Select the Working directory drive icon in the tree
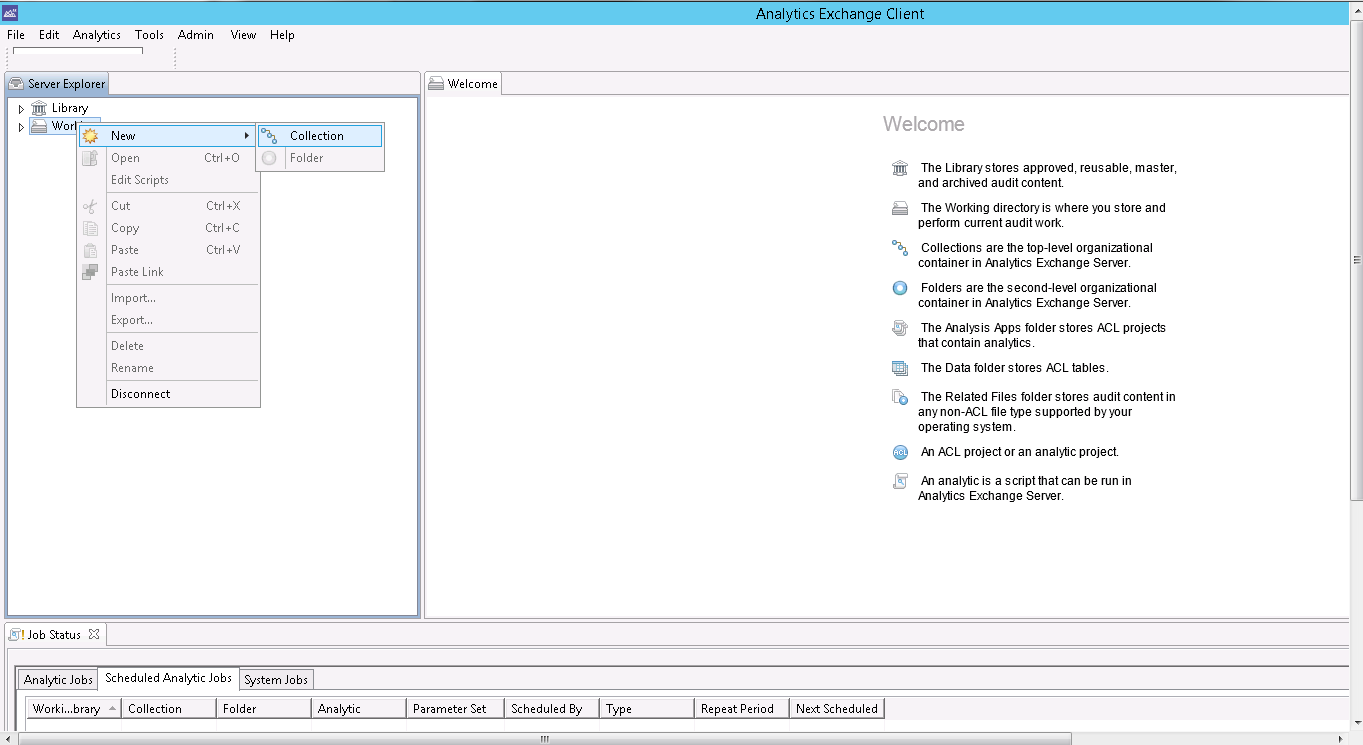This screenshot has width=1363, height=745. point(39,126)
